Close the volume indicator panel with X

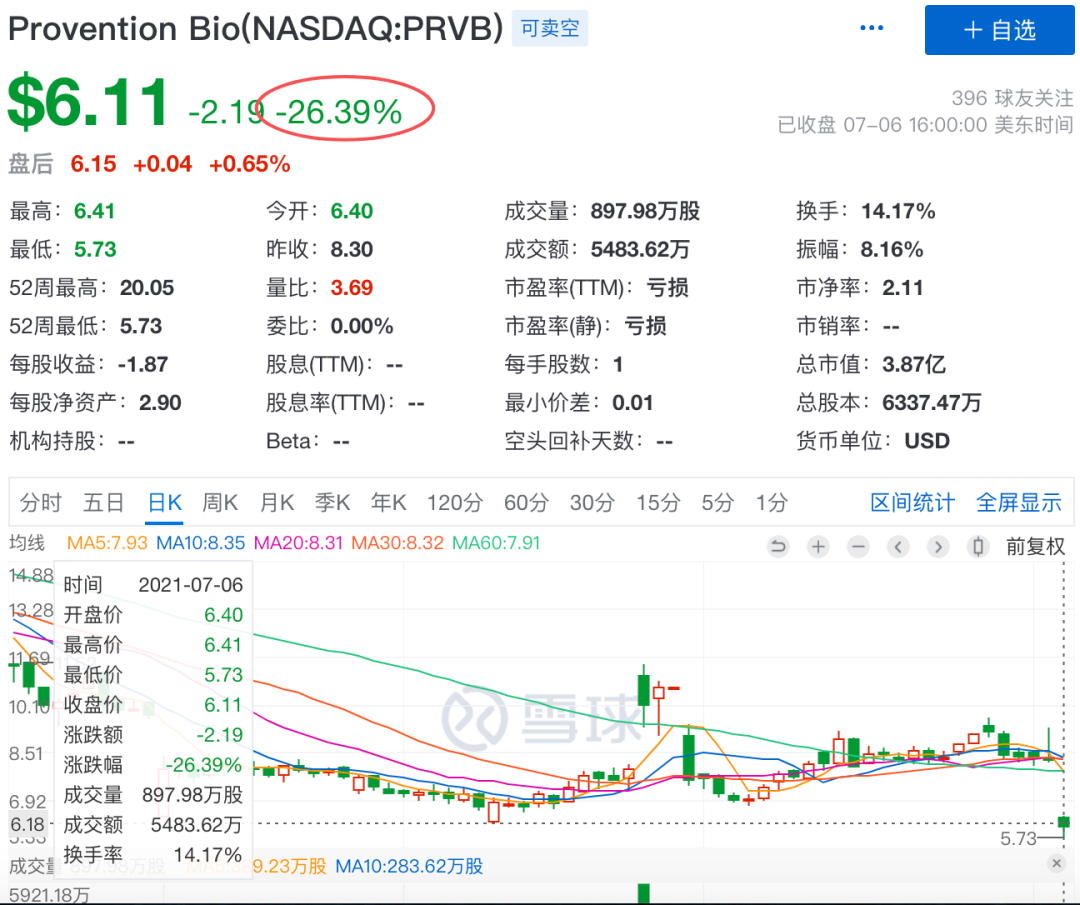coord(1057,863)
